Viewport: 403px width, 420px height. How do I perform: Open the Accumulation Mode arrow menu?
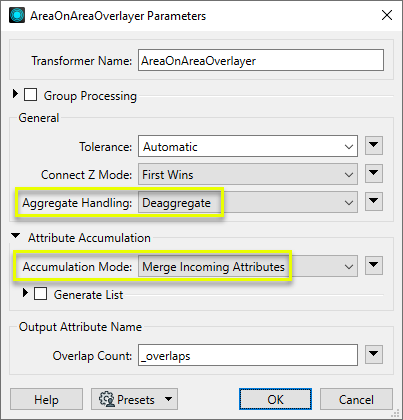(374, 265)
